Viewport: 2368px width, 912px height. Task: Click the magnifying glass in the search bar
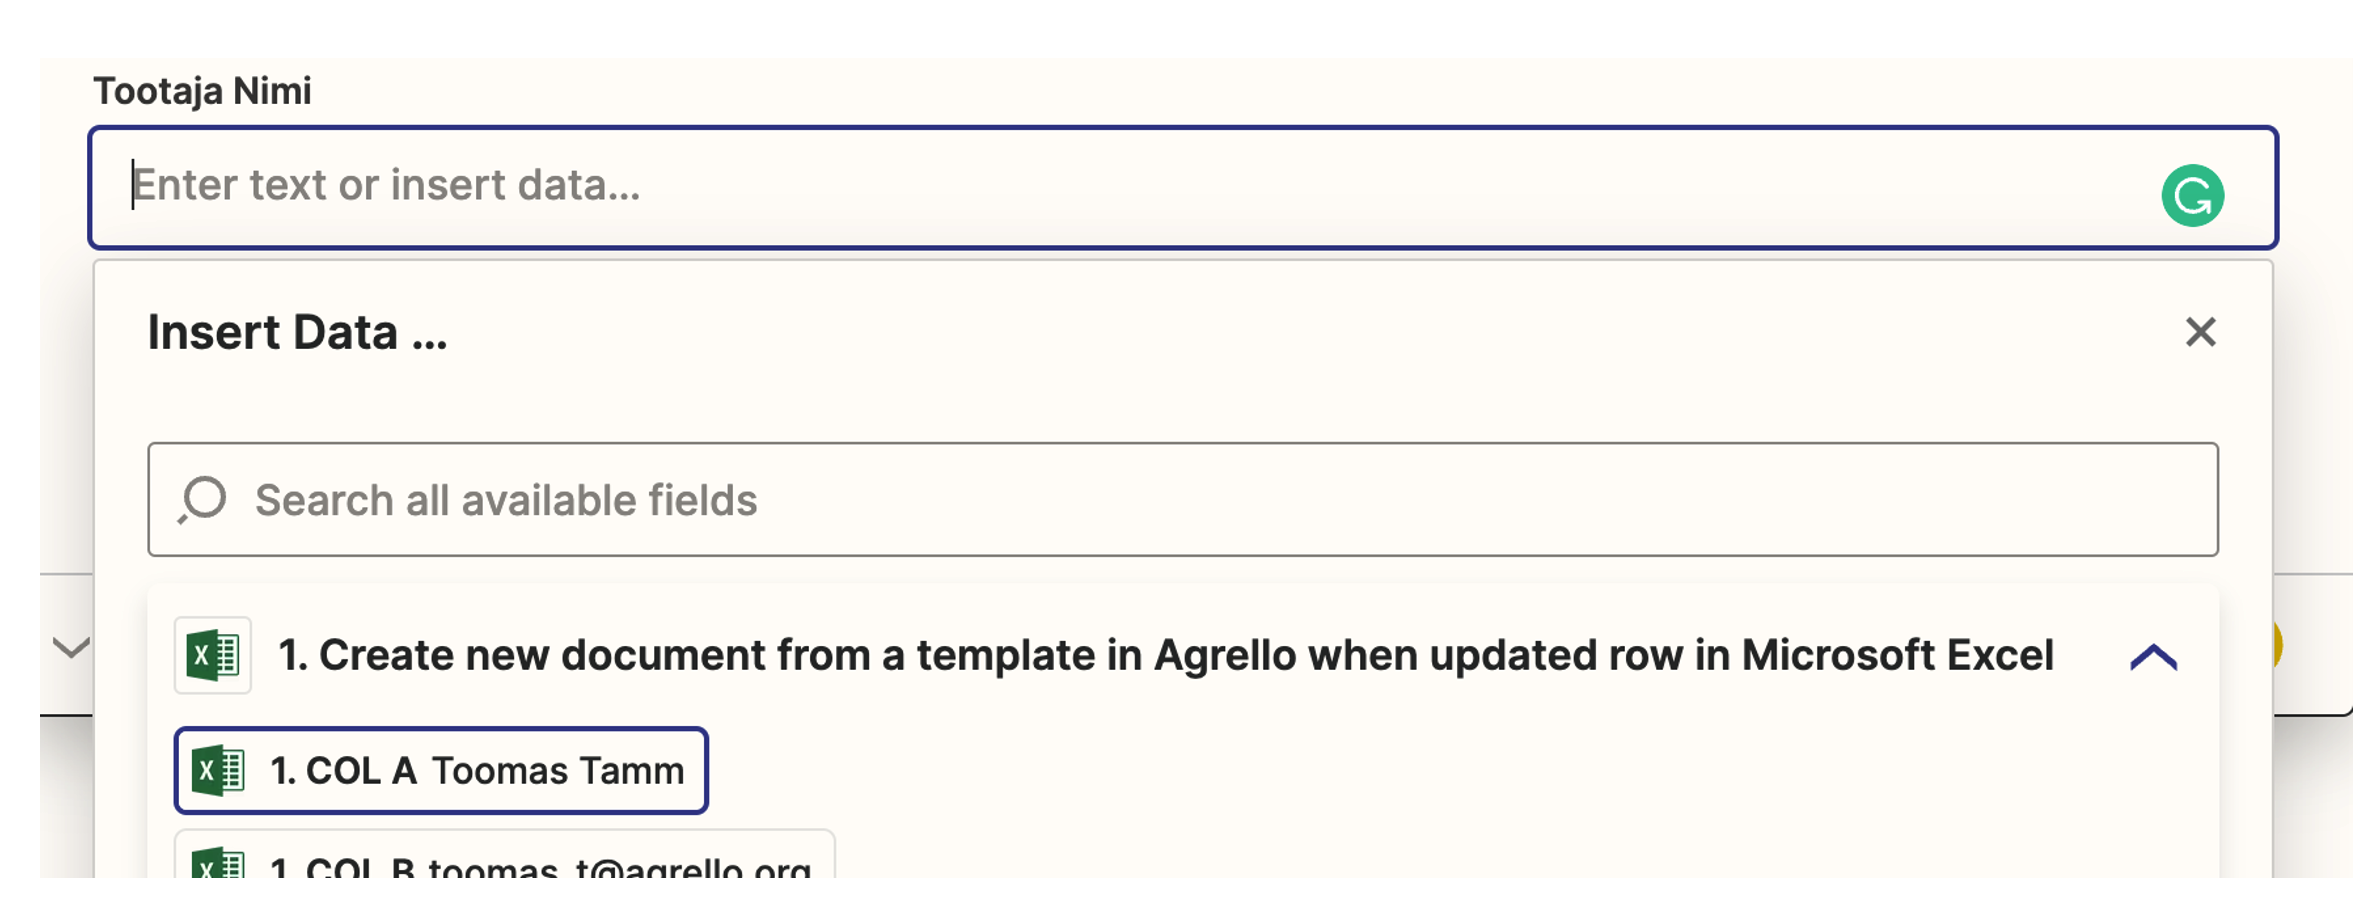point(203,499)
